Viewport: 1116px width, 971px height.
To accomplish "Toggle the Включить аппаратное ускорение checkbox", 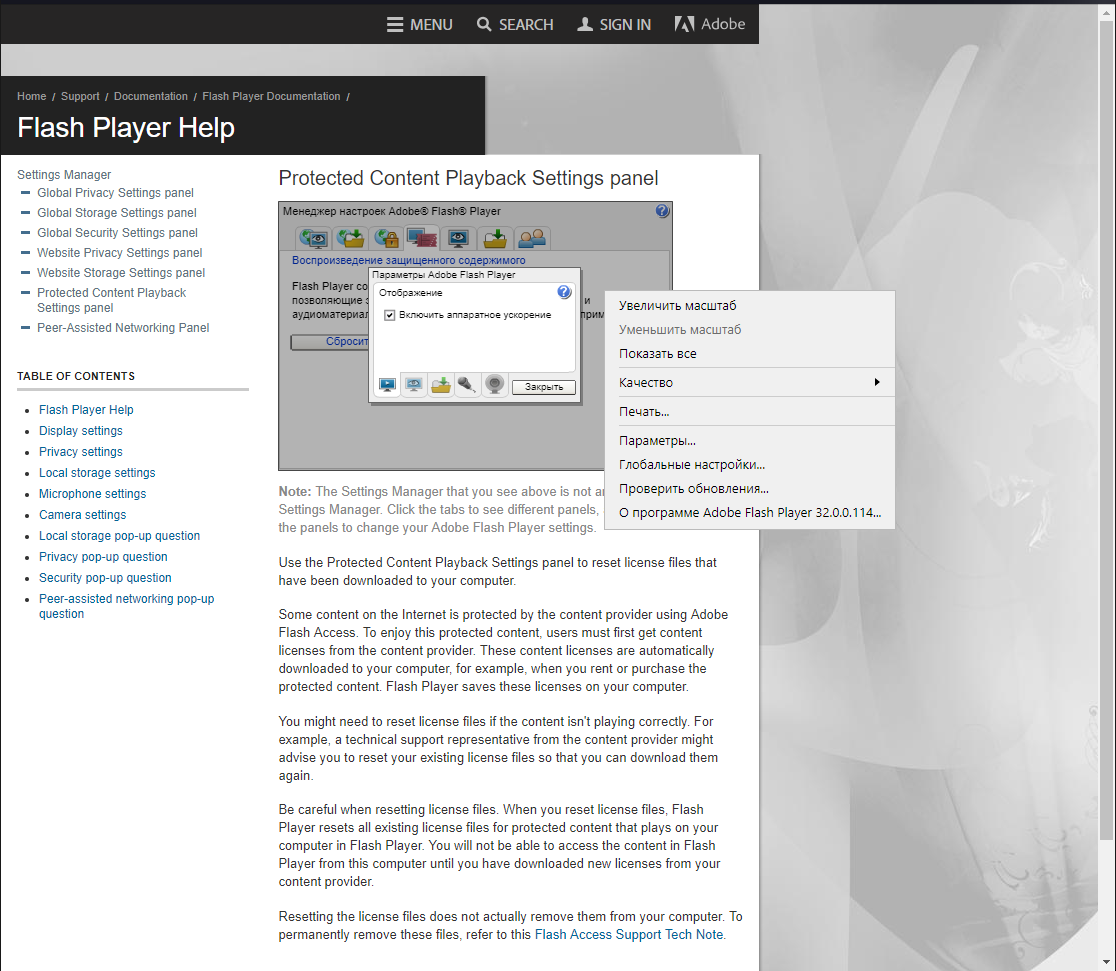I will [x=390, y=315].
